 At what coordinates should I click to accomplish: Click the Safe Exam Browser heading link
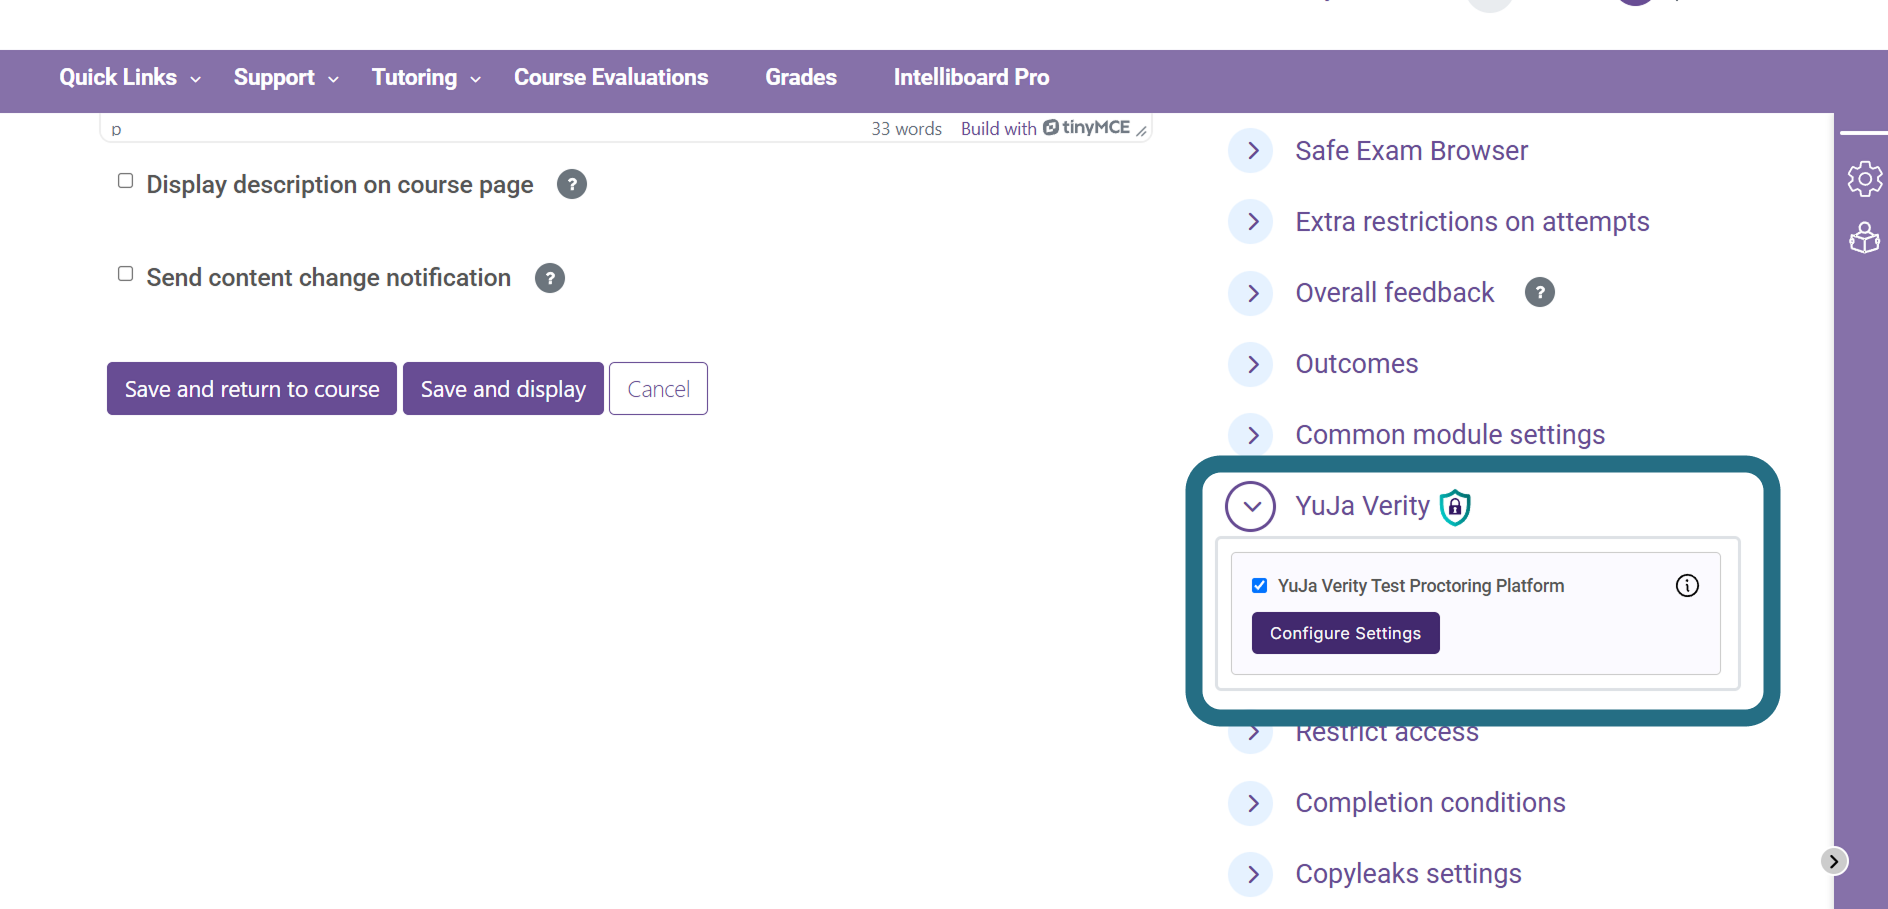pos(1411,151)
